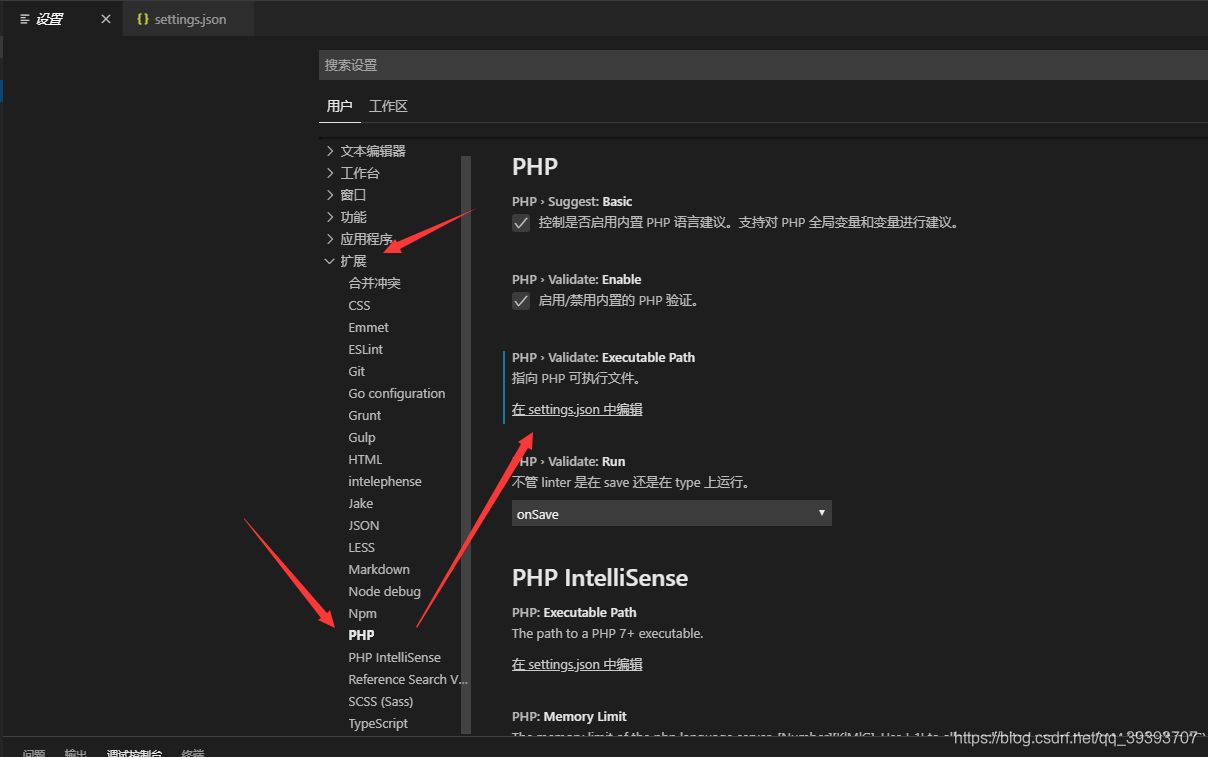Open JSON settings section

tap(363, 525)
